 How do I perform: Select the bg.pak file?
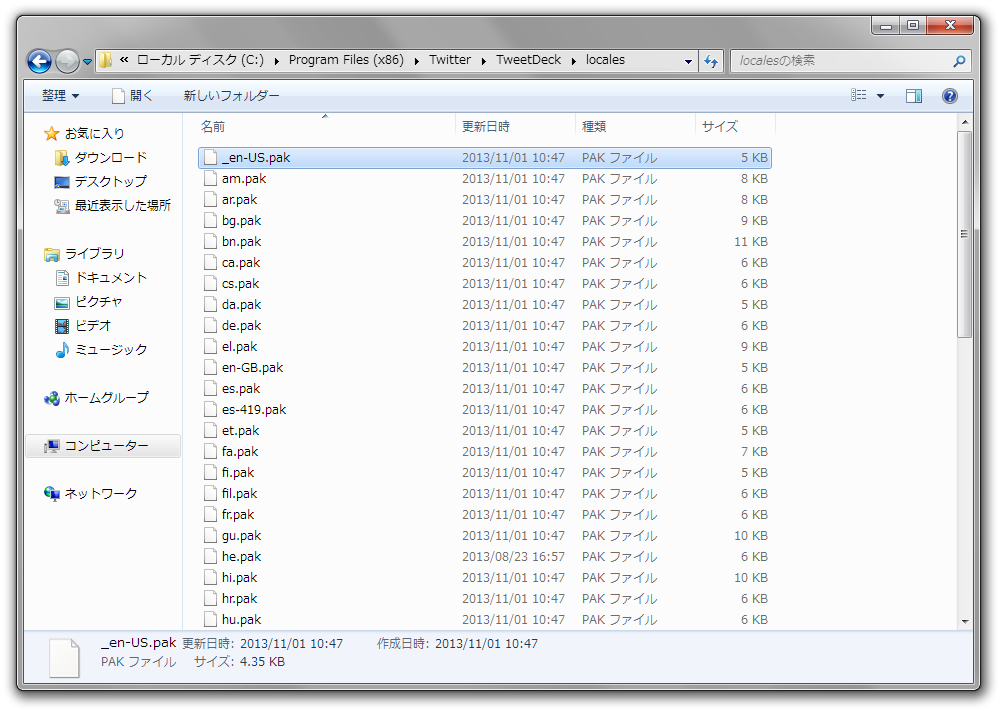click(x=485, y=221)
